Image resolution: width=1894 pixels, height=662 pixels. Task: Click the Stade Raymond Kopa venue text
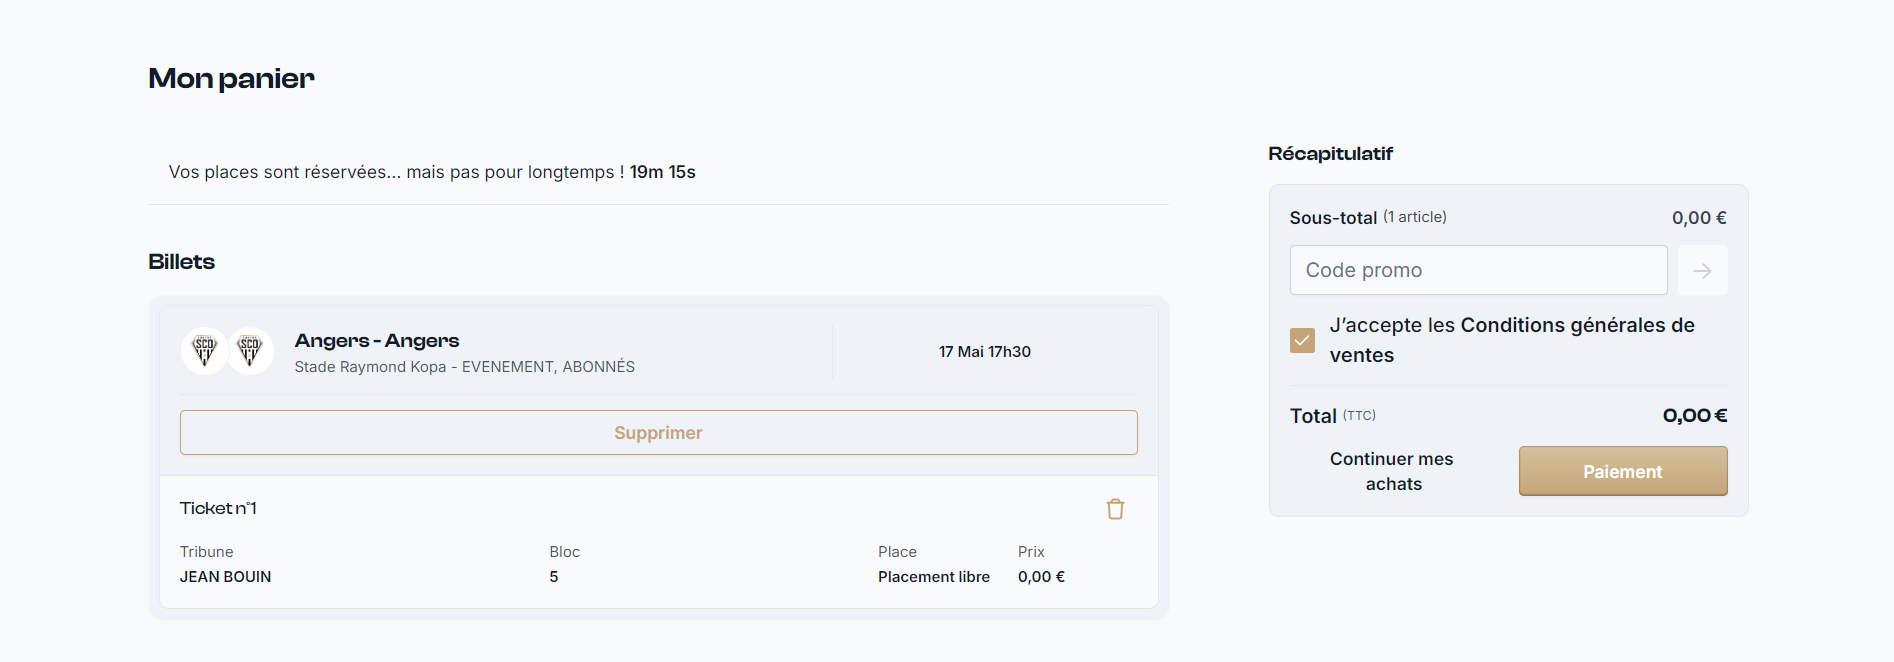370,367
